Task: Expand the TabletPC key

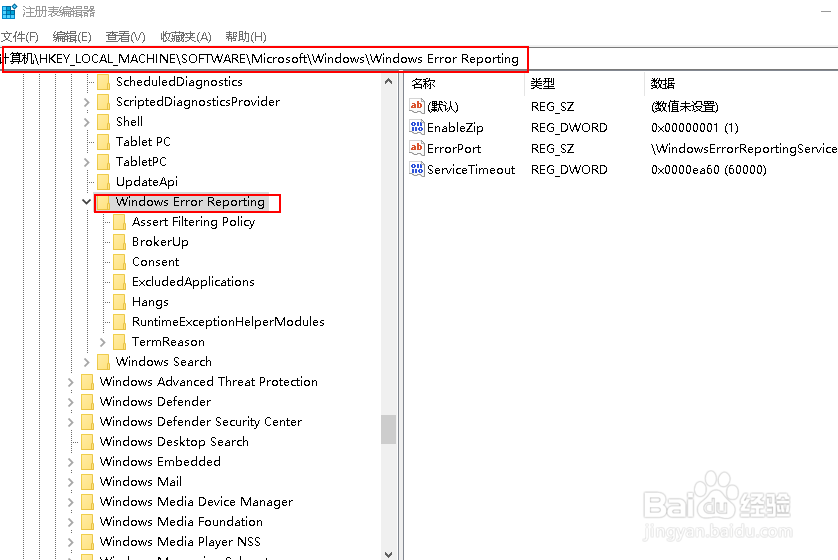Action: 87,162
